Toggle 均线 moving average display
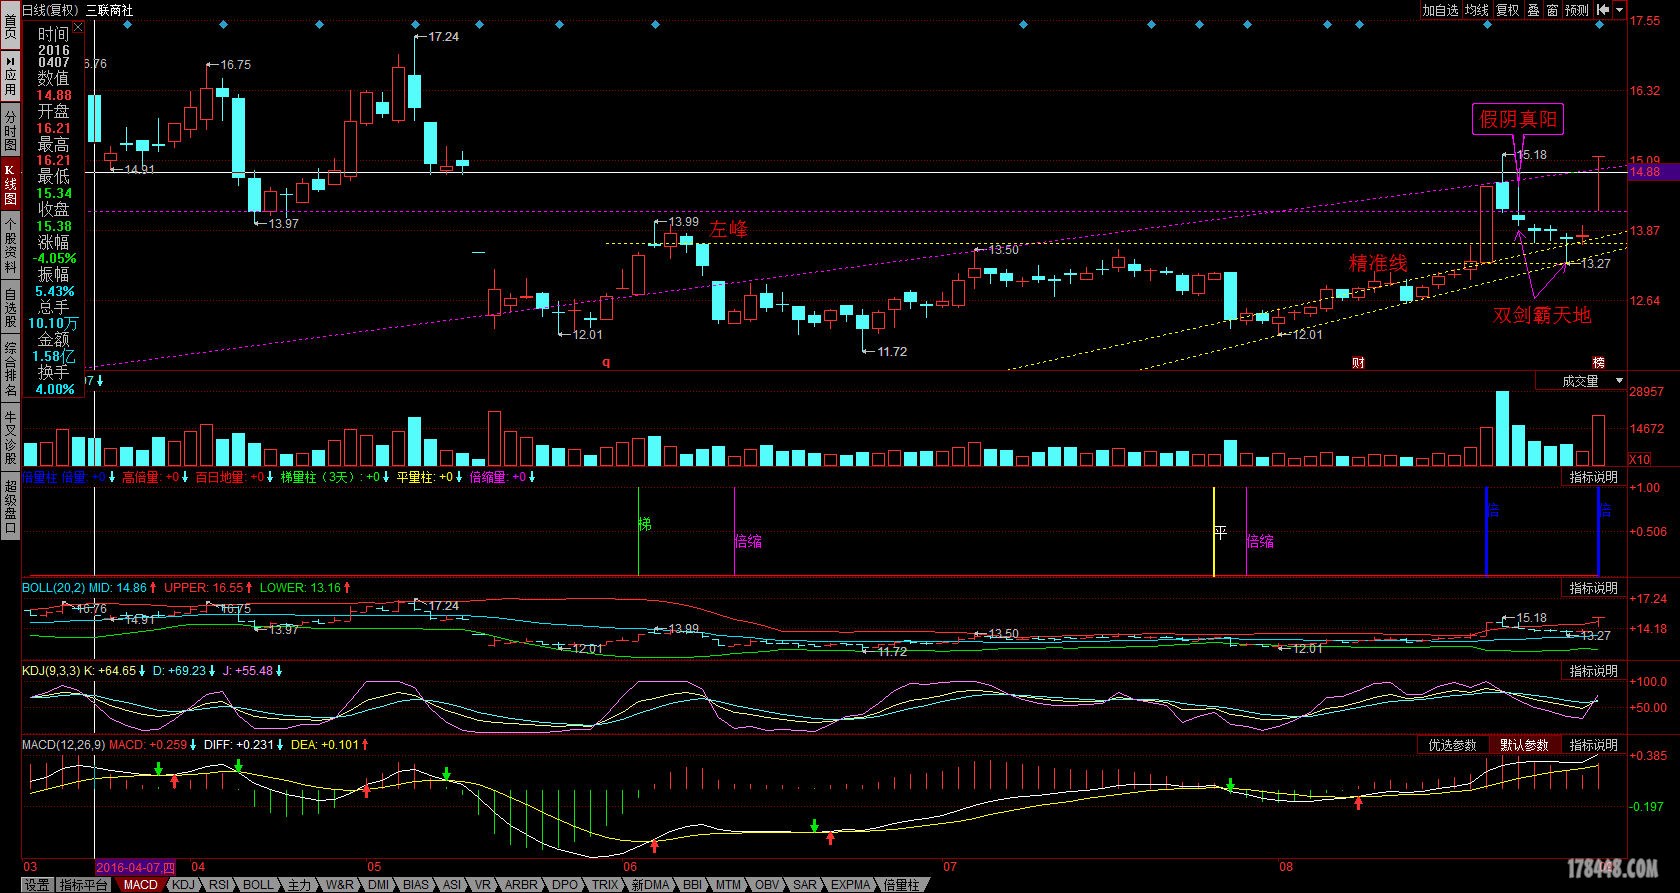The width and height of the screenshot is (1680, 893). point(1477,10)
